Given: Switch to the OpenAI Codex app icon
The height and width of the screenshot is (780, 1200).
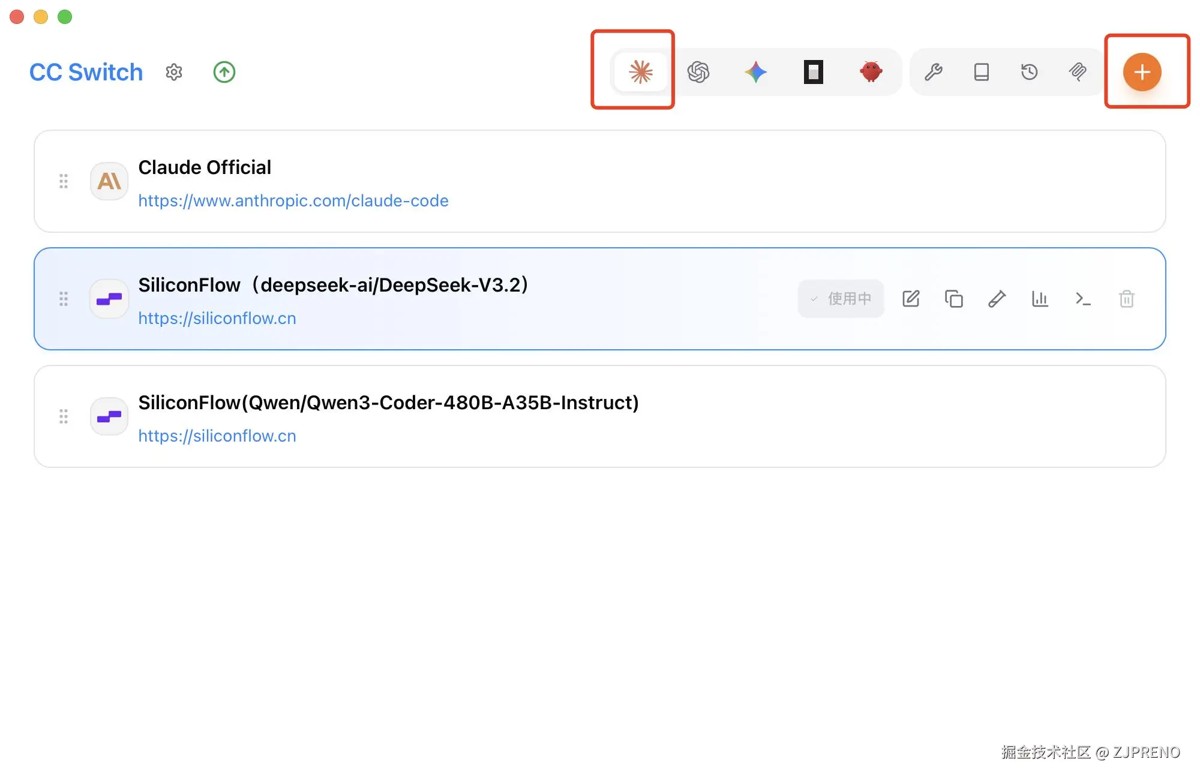Looking at the screenshot, I should pyautogui.click(x=698, y=72).
